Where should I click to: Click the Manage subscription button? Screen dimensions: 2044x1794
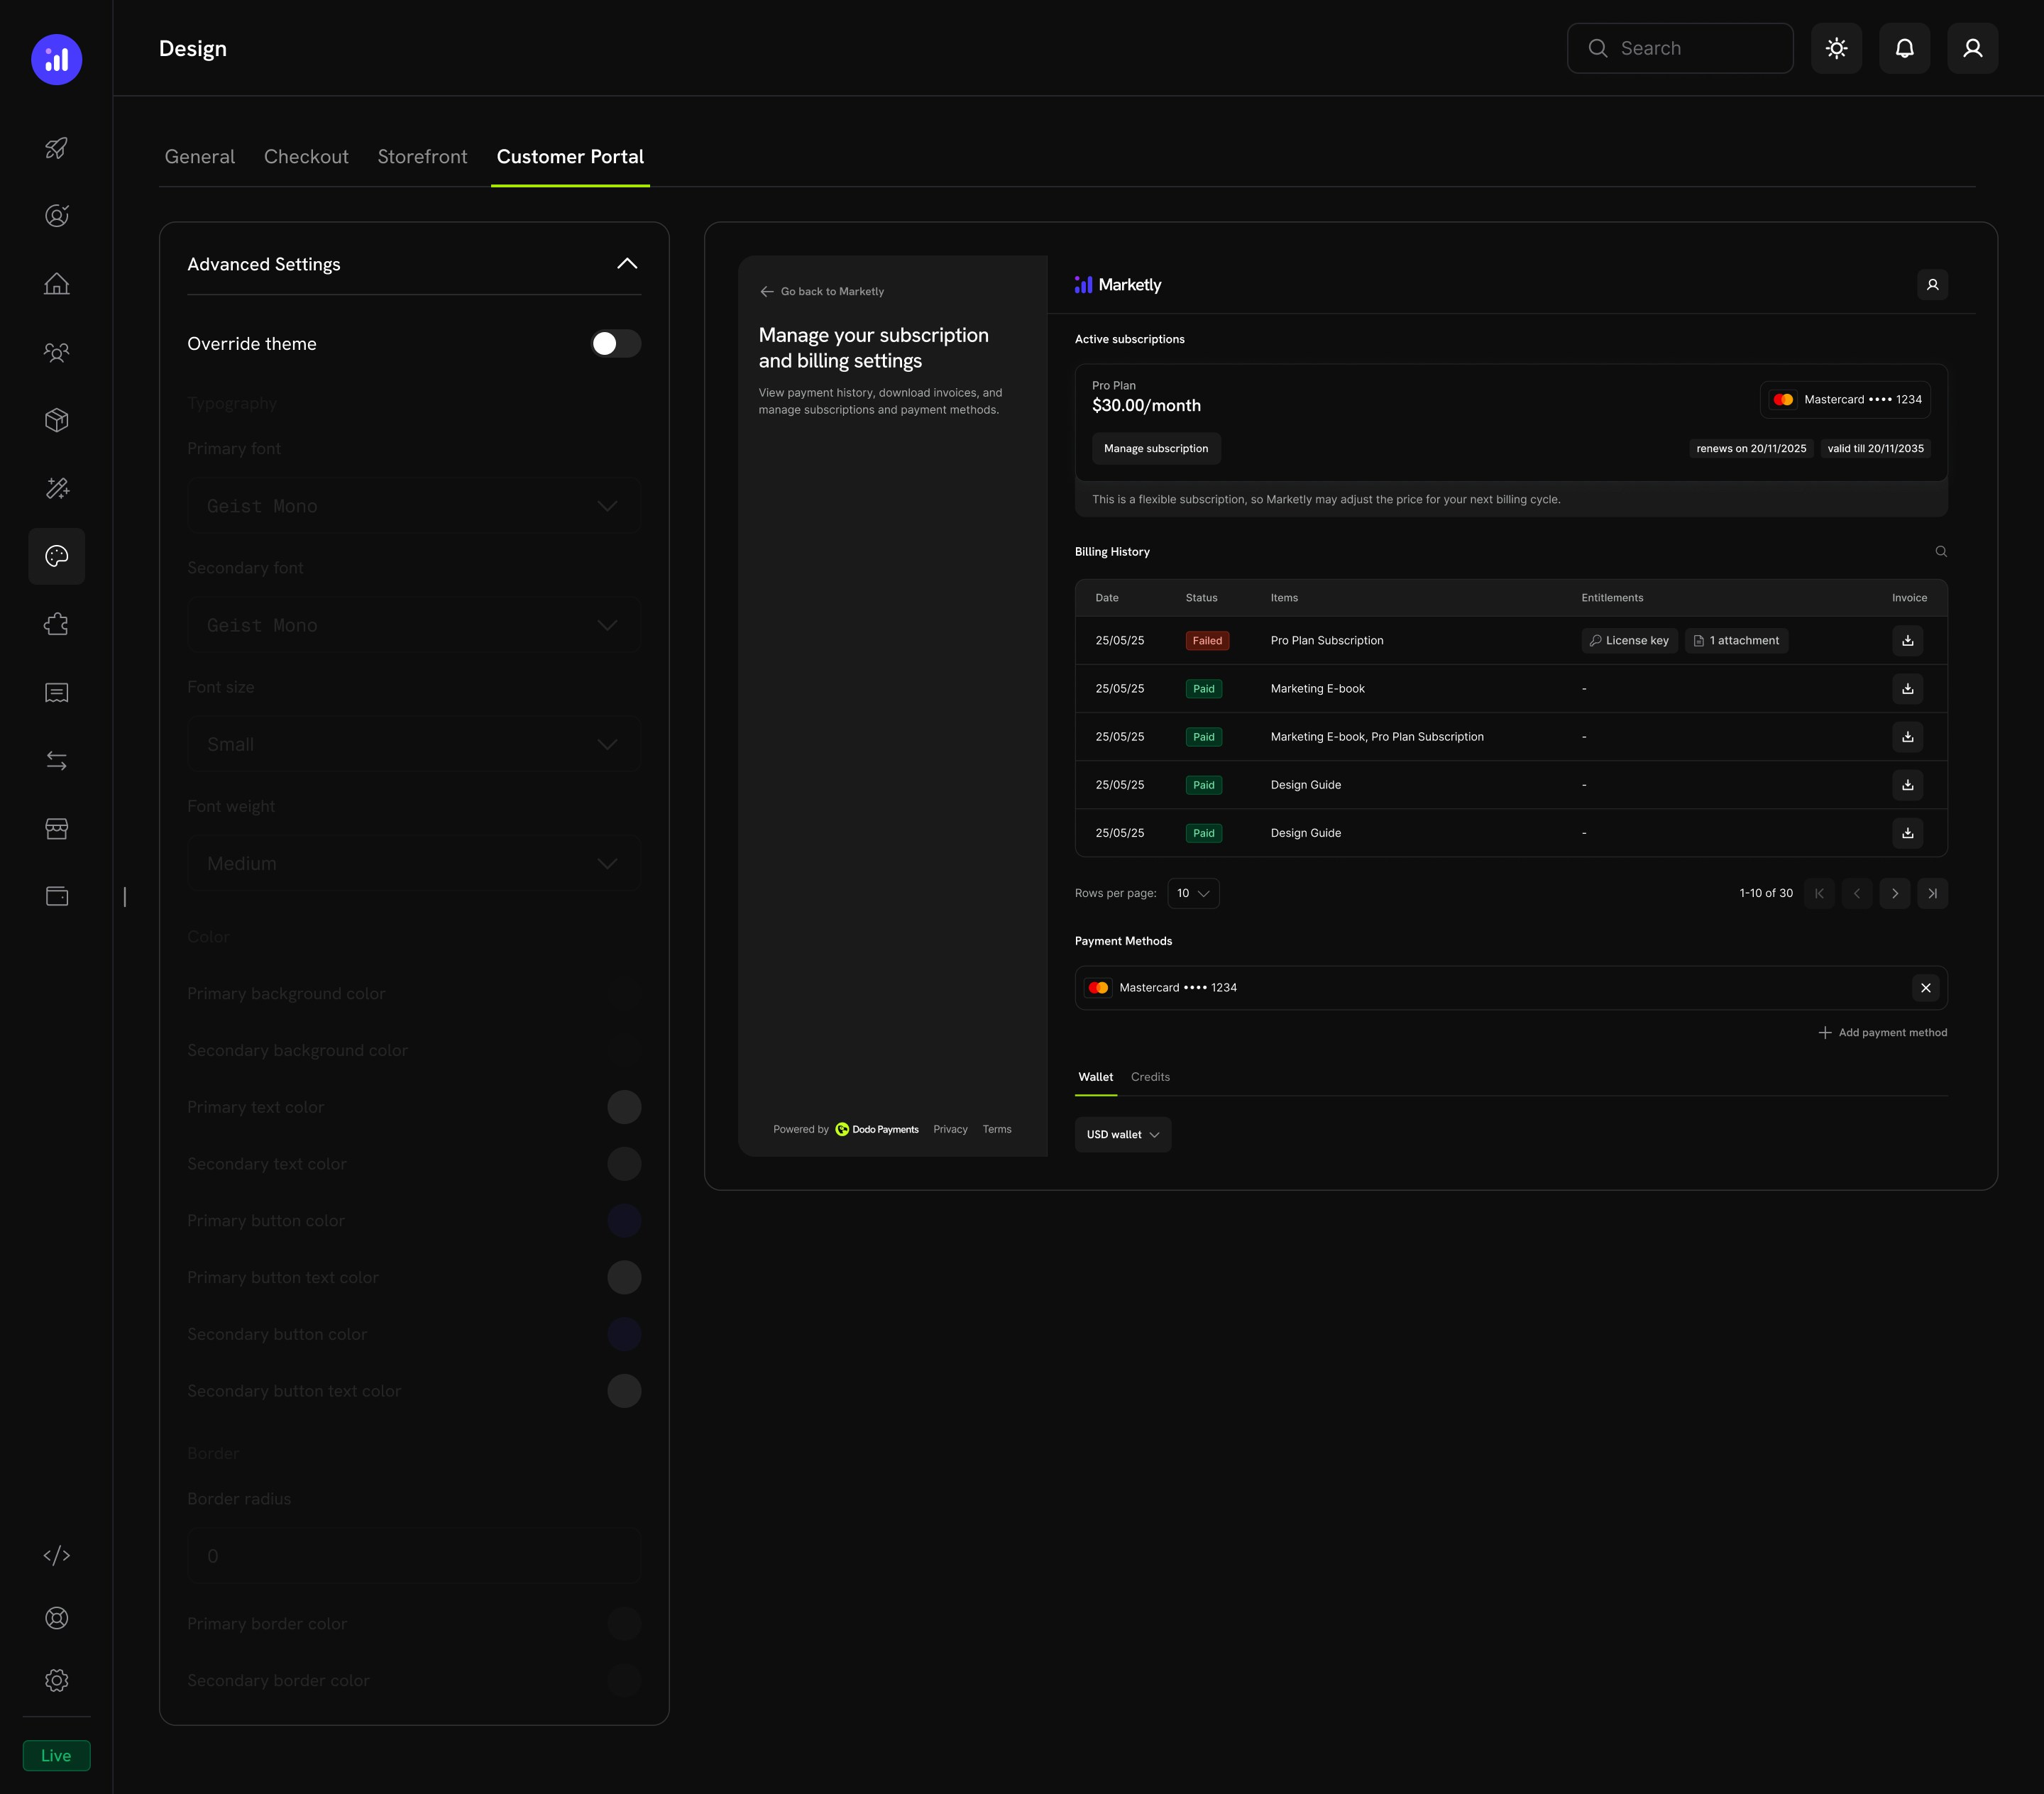pyautogui.click(x=1156, y=448)
